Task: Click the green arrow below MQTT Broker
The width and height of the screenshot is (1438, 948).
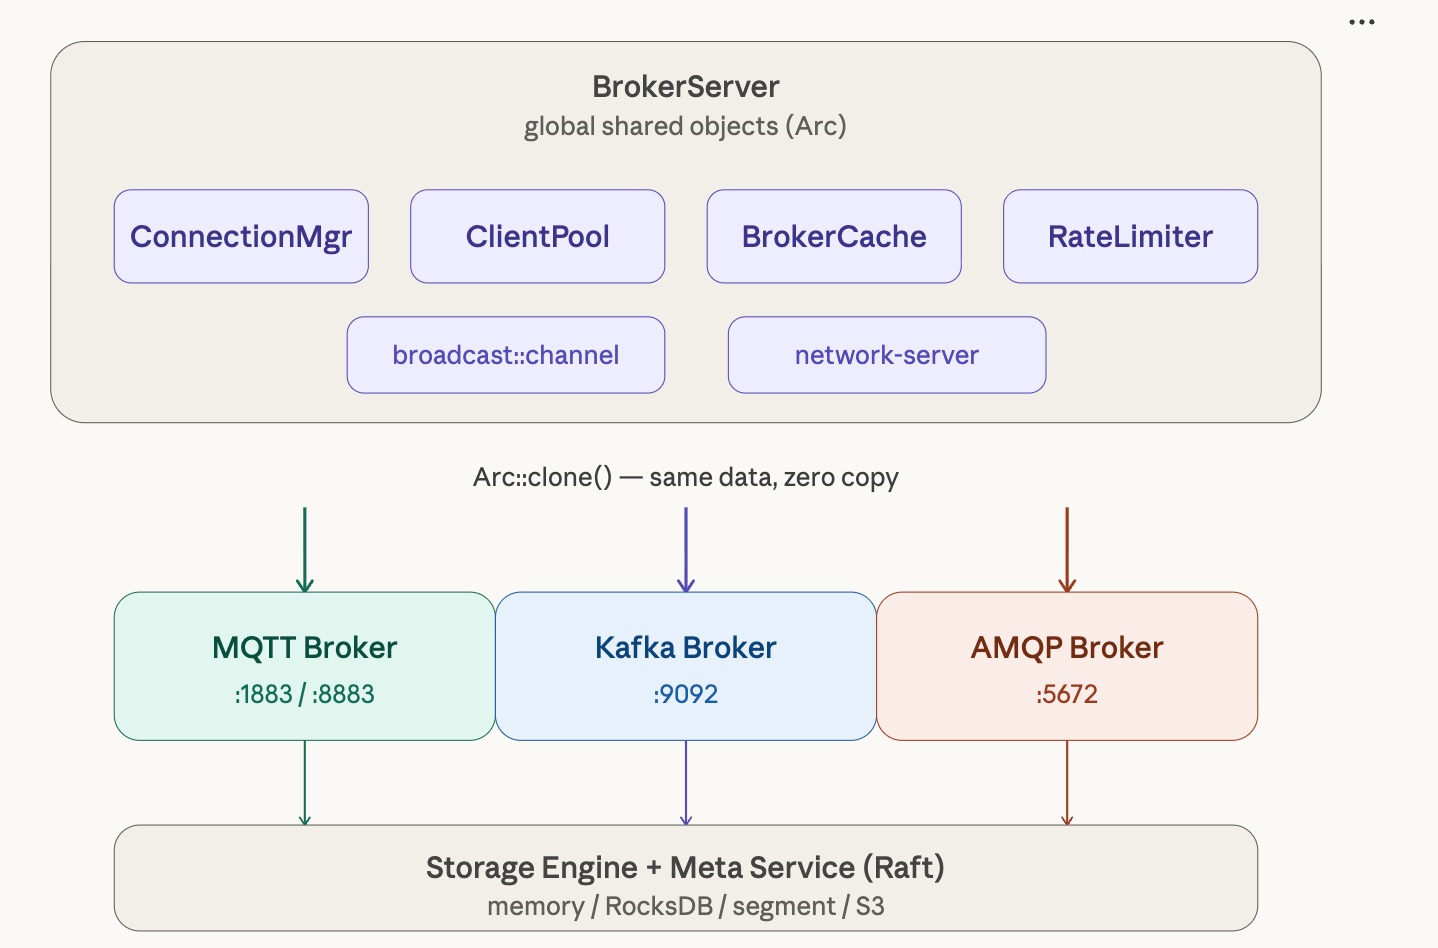Action: (x=305, y=783)
